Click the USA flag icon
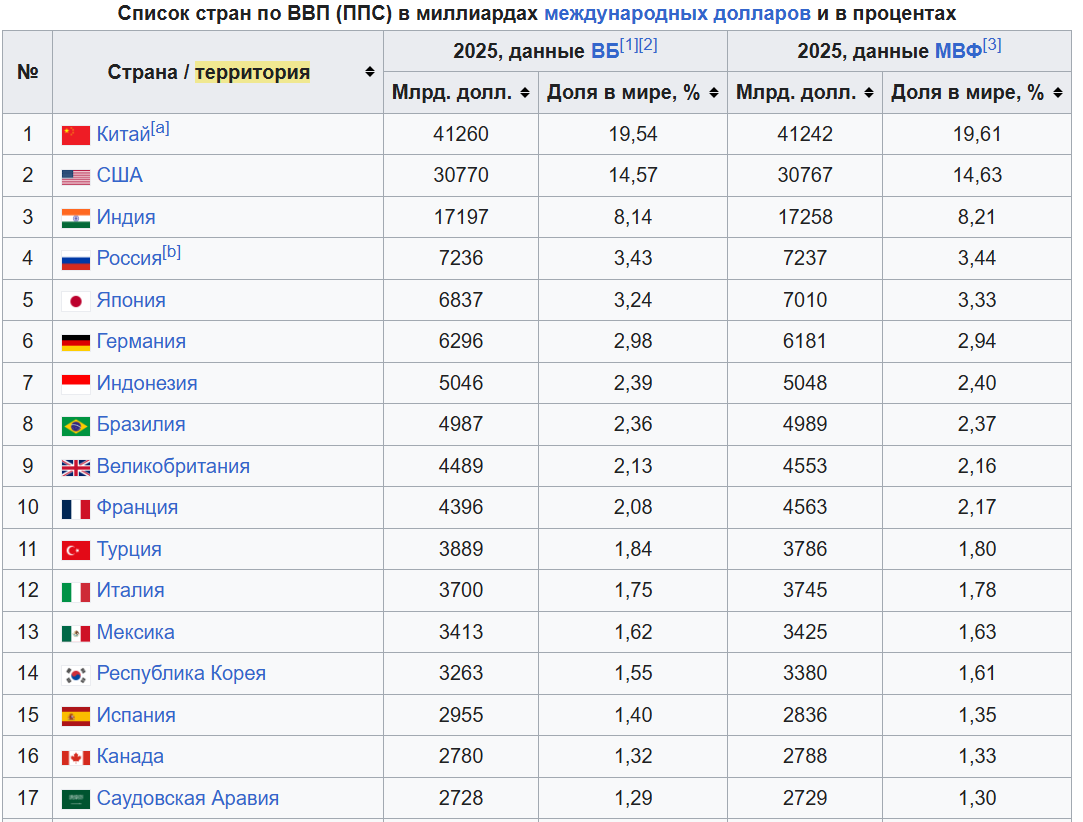This screenshot has height=822, width=1083. pos(76,177)
